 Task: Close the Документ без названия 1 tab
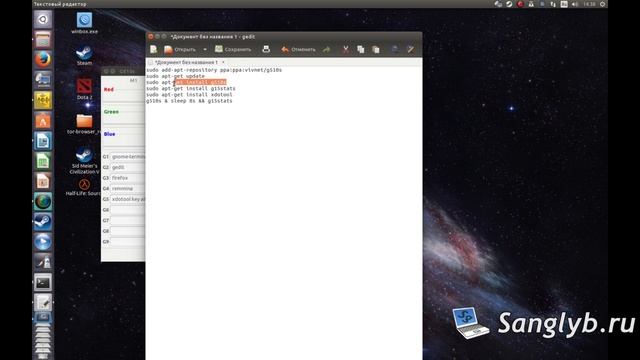tap(223, 62)
